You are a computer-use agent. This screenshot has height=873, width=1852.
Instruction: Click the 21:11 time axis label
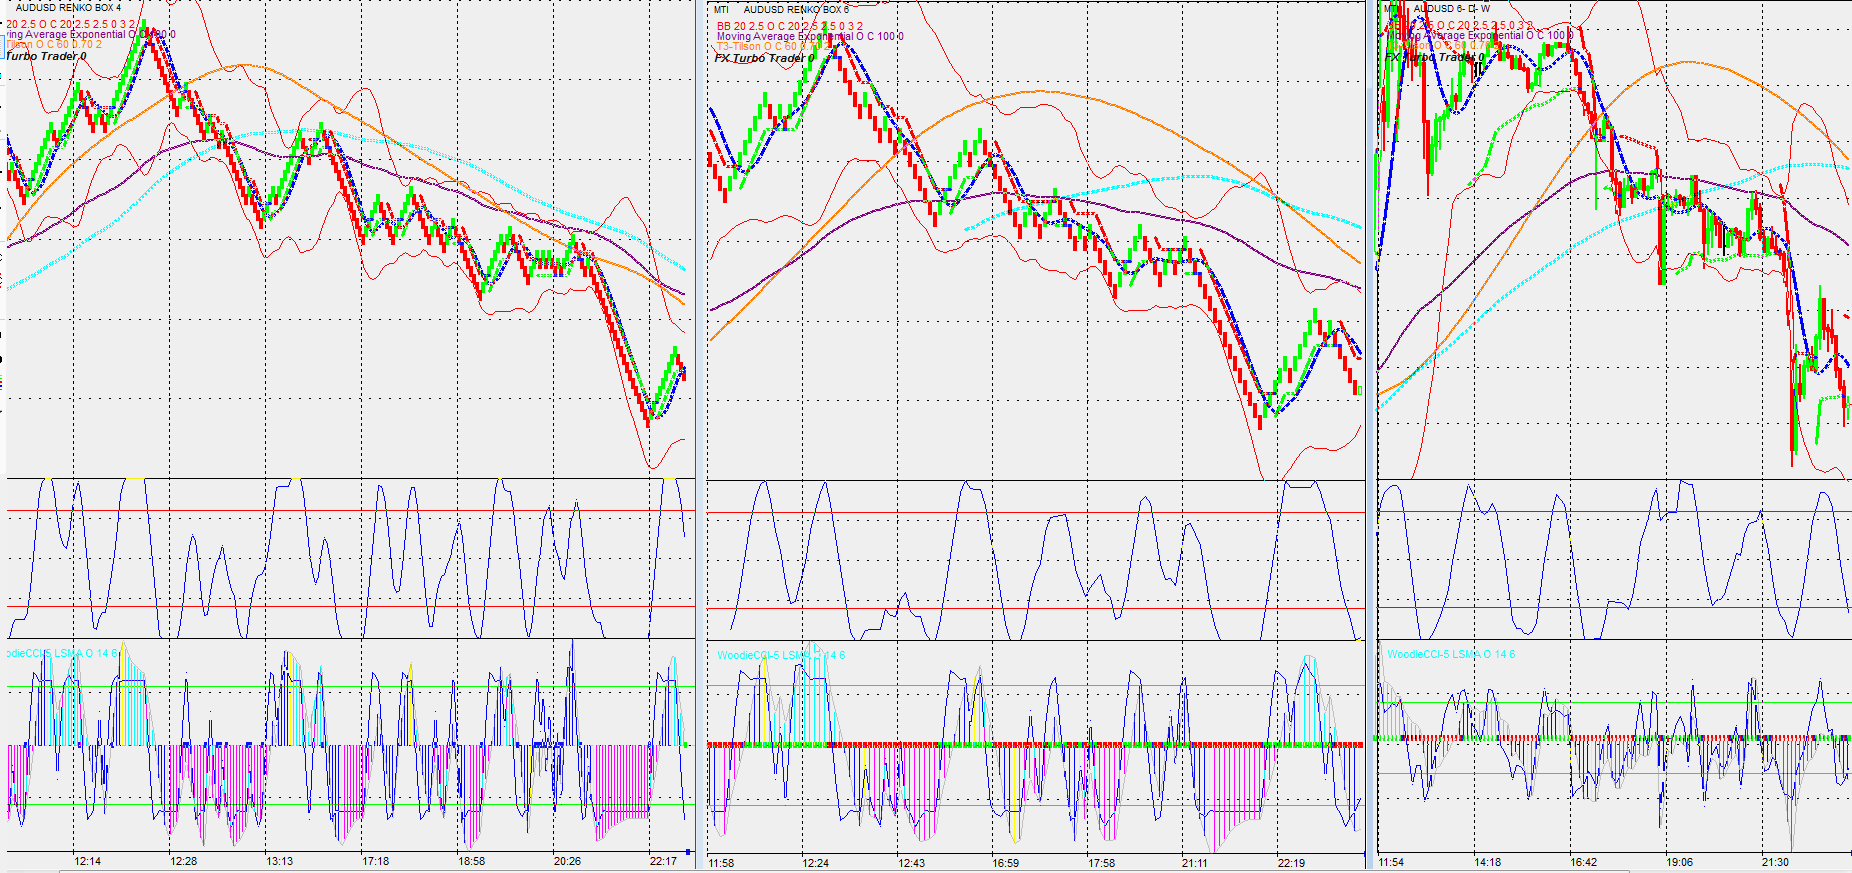click(1194, 863)
